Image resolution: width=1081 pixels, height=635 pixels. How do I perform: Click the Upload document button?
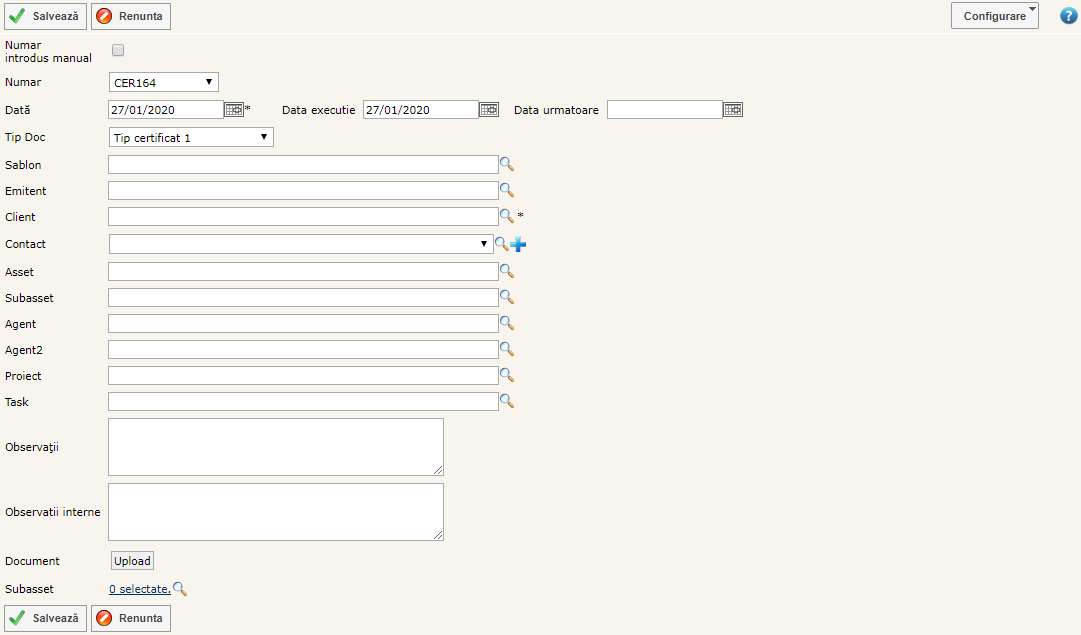[132, 561]
